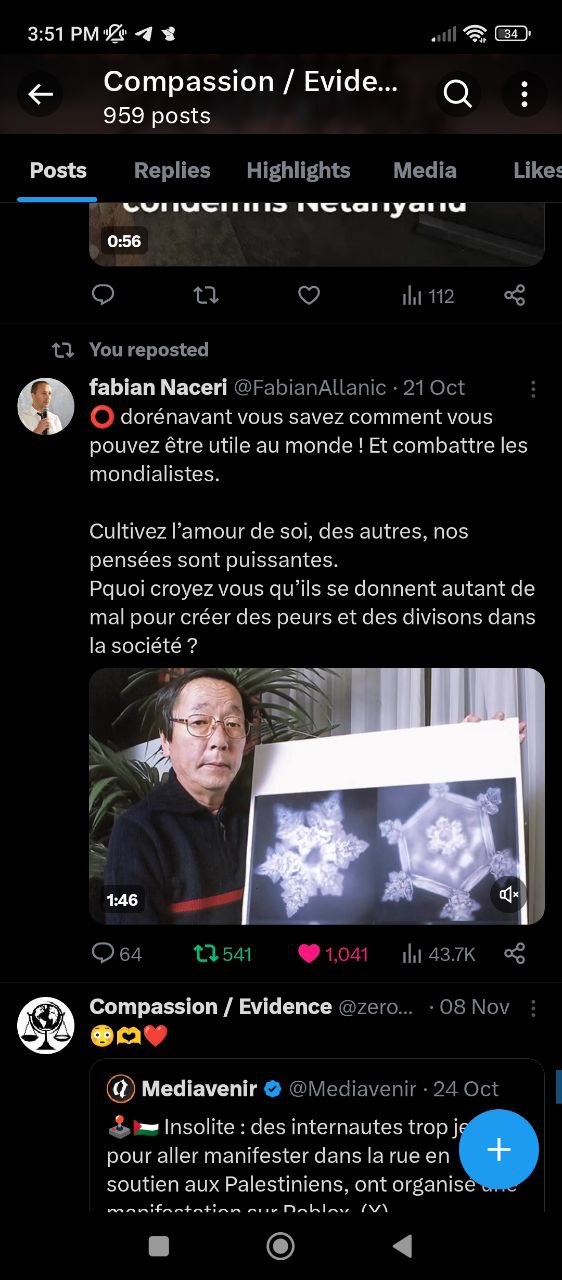The width and height of the screenshot is (562, 1280).
Task: Share the 112-views video post
Action: pyautogui.click(x=514, y=295)
